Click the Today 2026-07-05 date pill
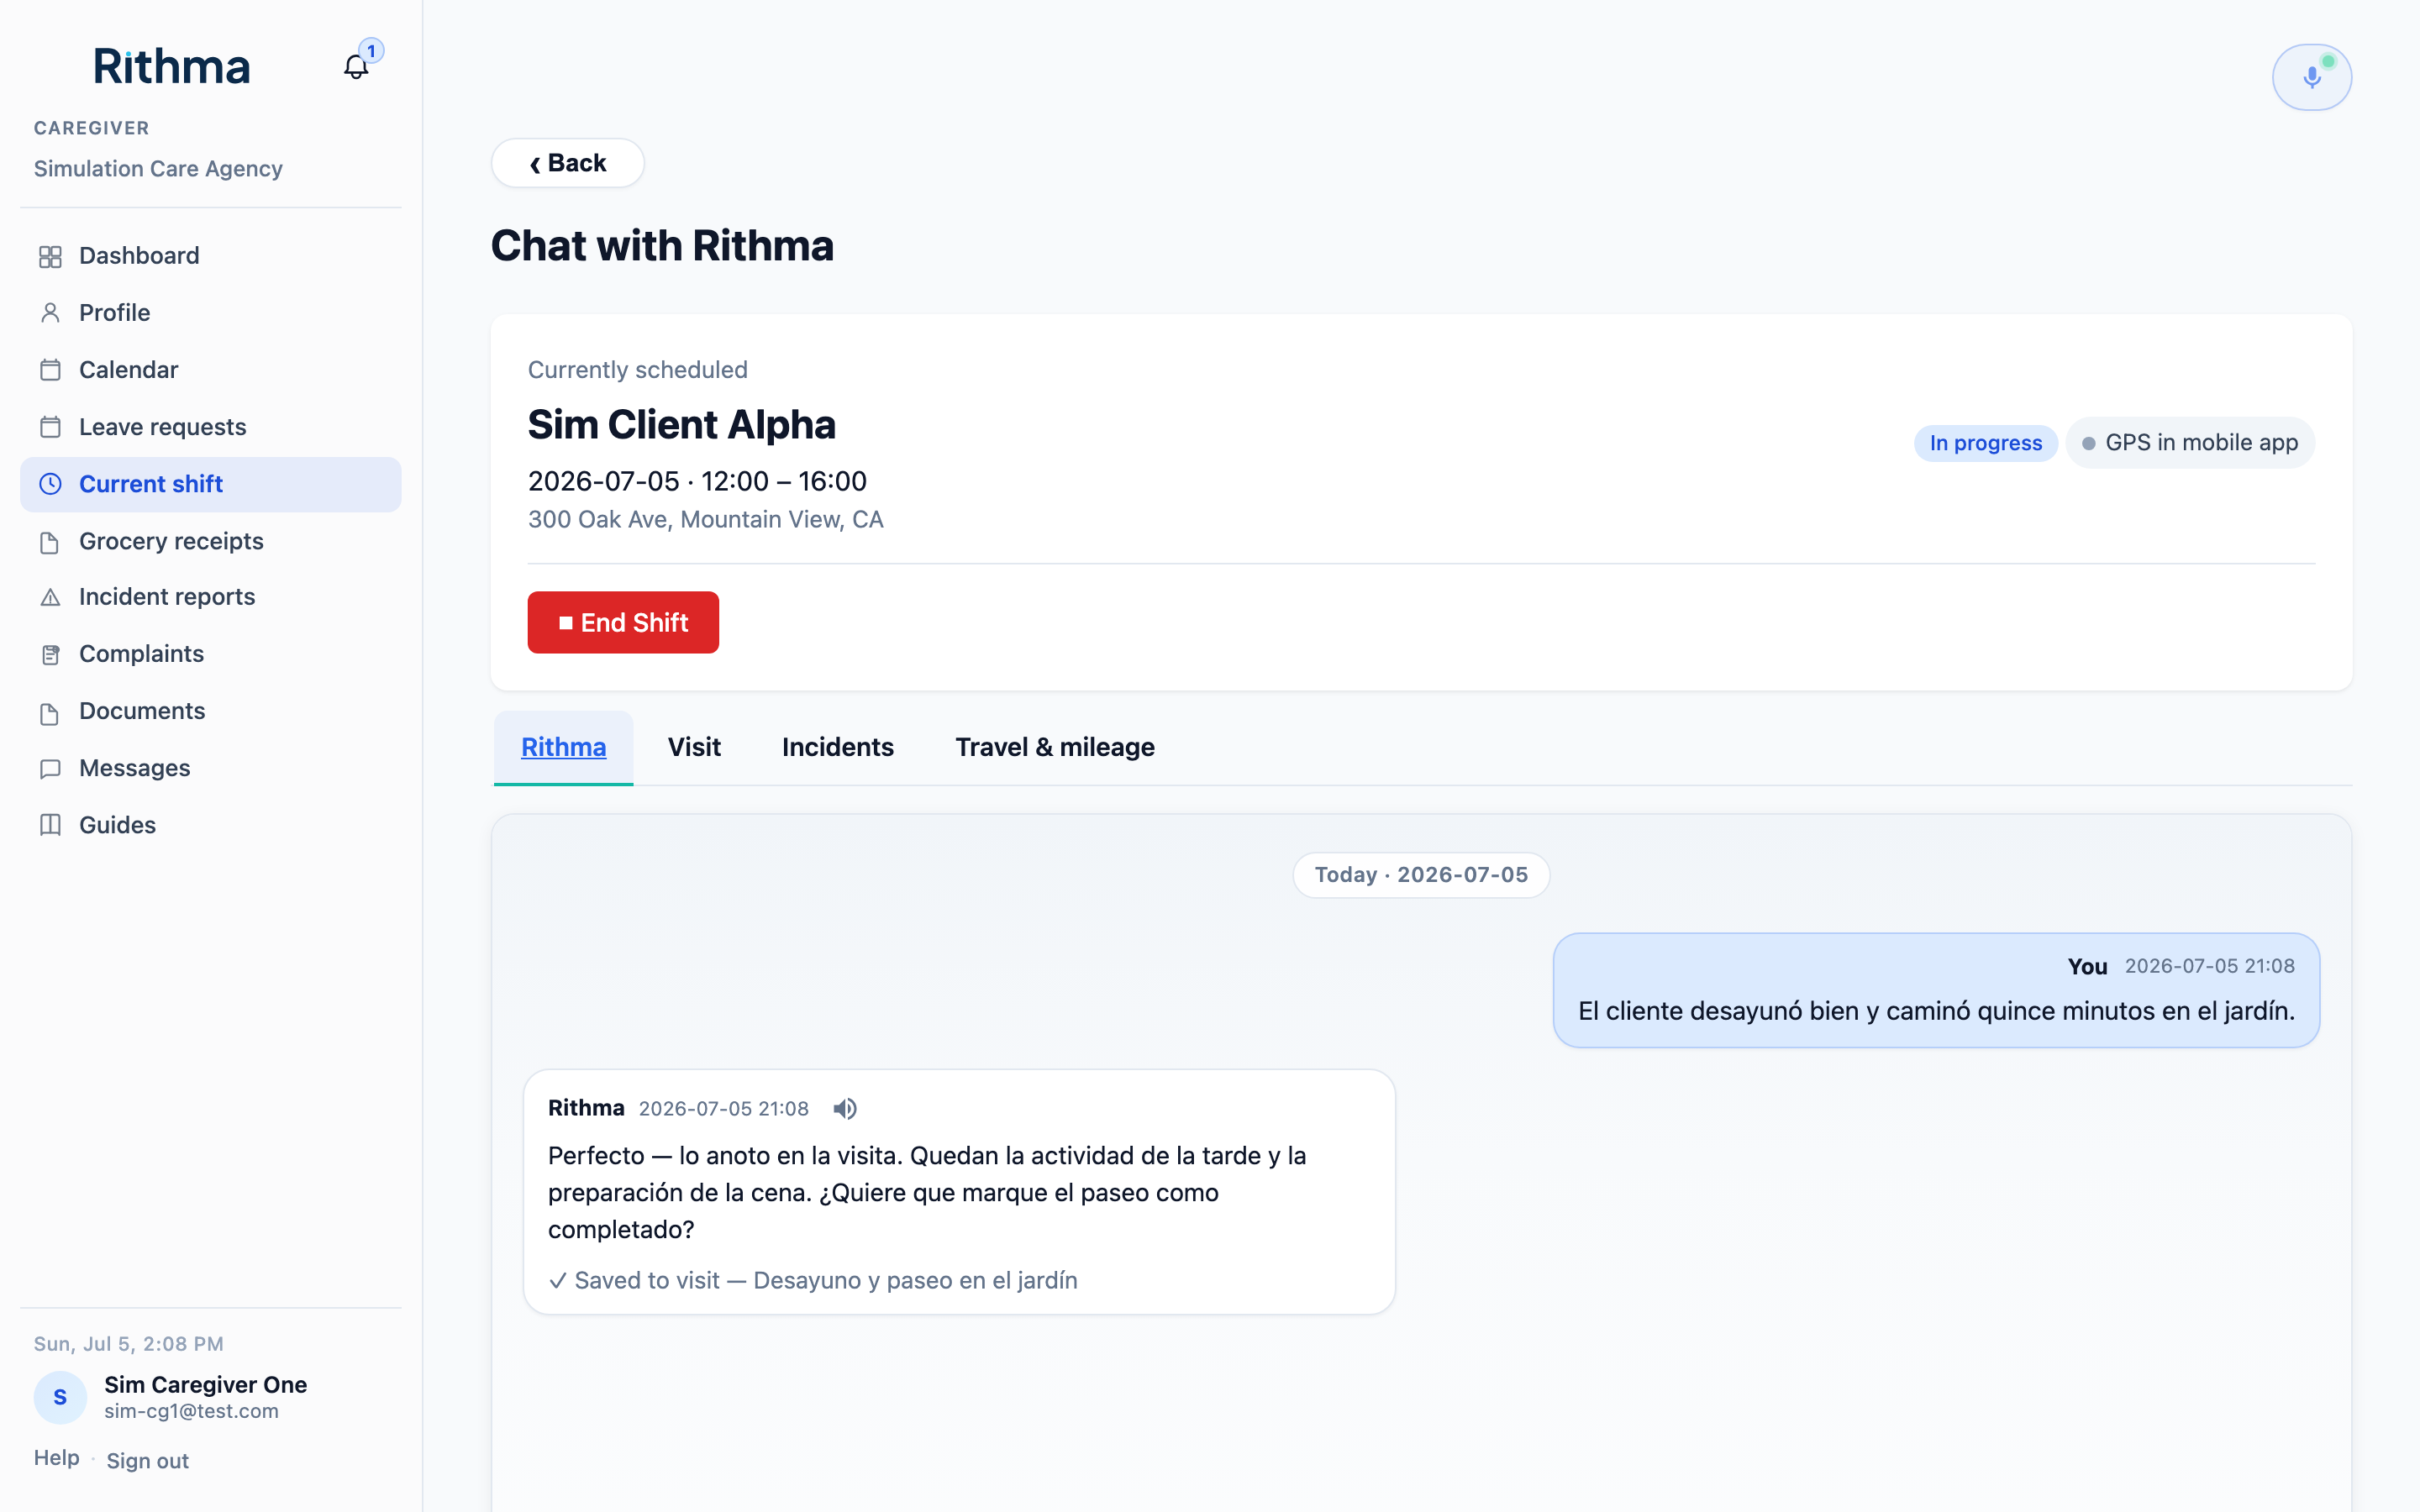Image resolution: width=2420 pixels, height=1512 pixels. [x=1421, y=875]
